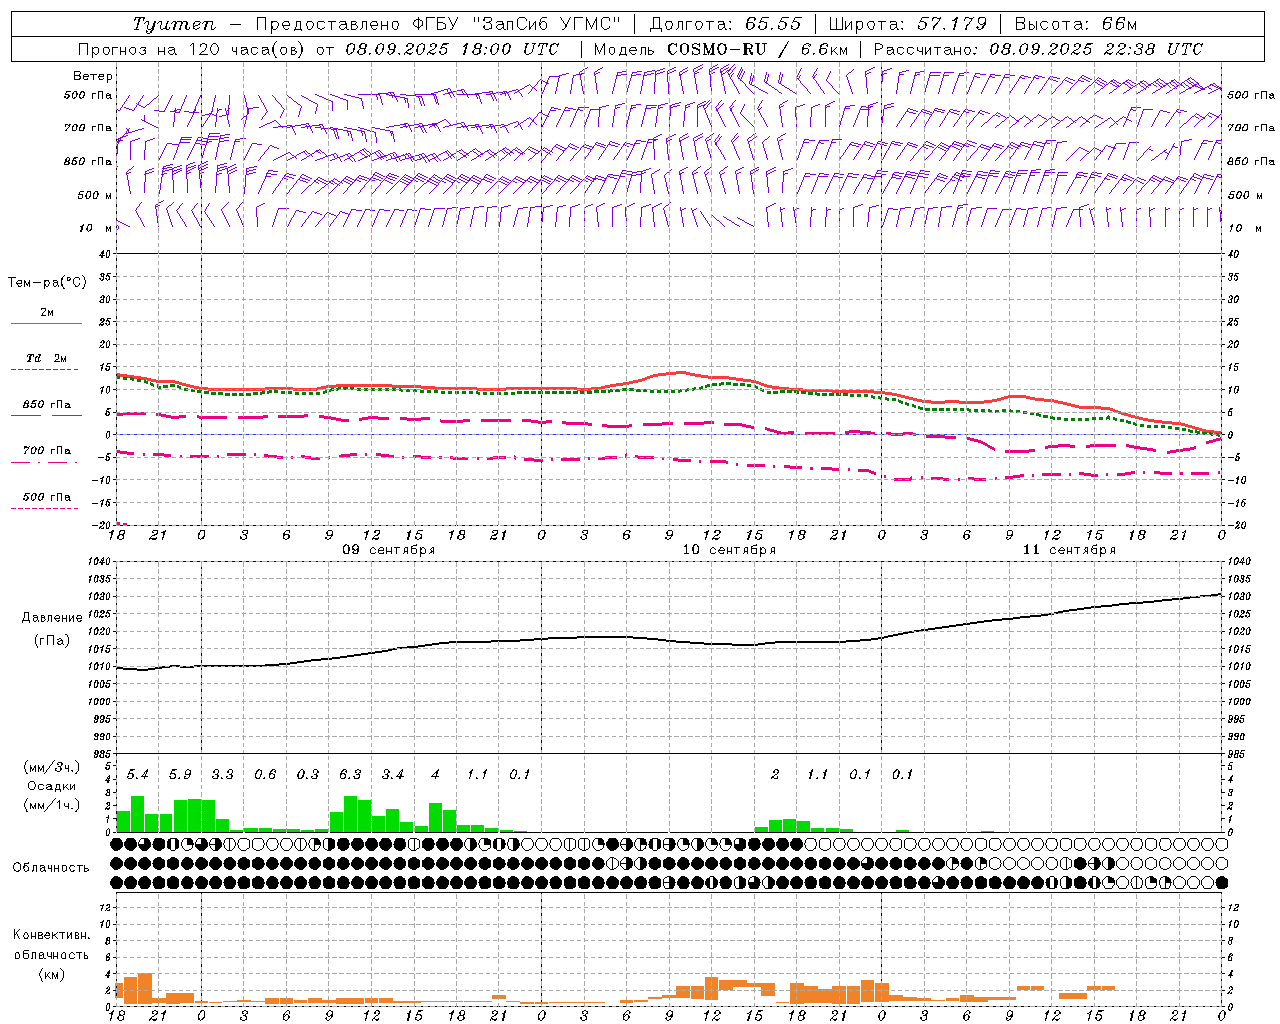This screenshot has height=1024, width=1280.
Task: Select the "Высота: 66м" elevation text
Action: [1075, 24]
